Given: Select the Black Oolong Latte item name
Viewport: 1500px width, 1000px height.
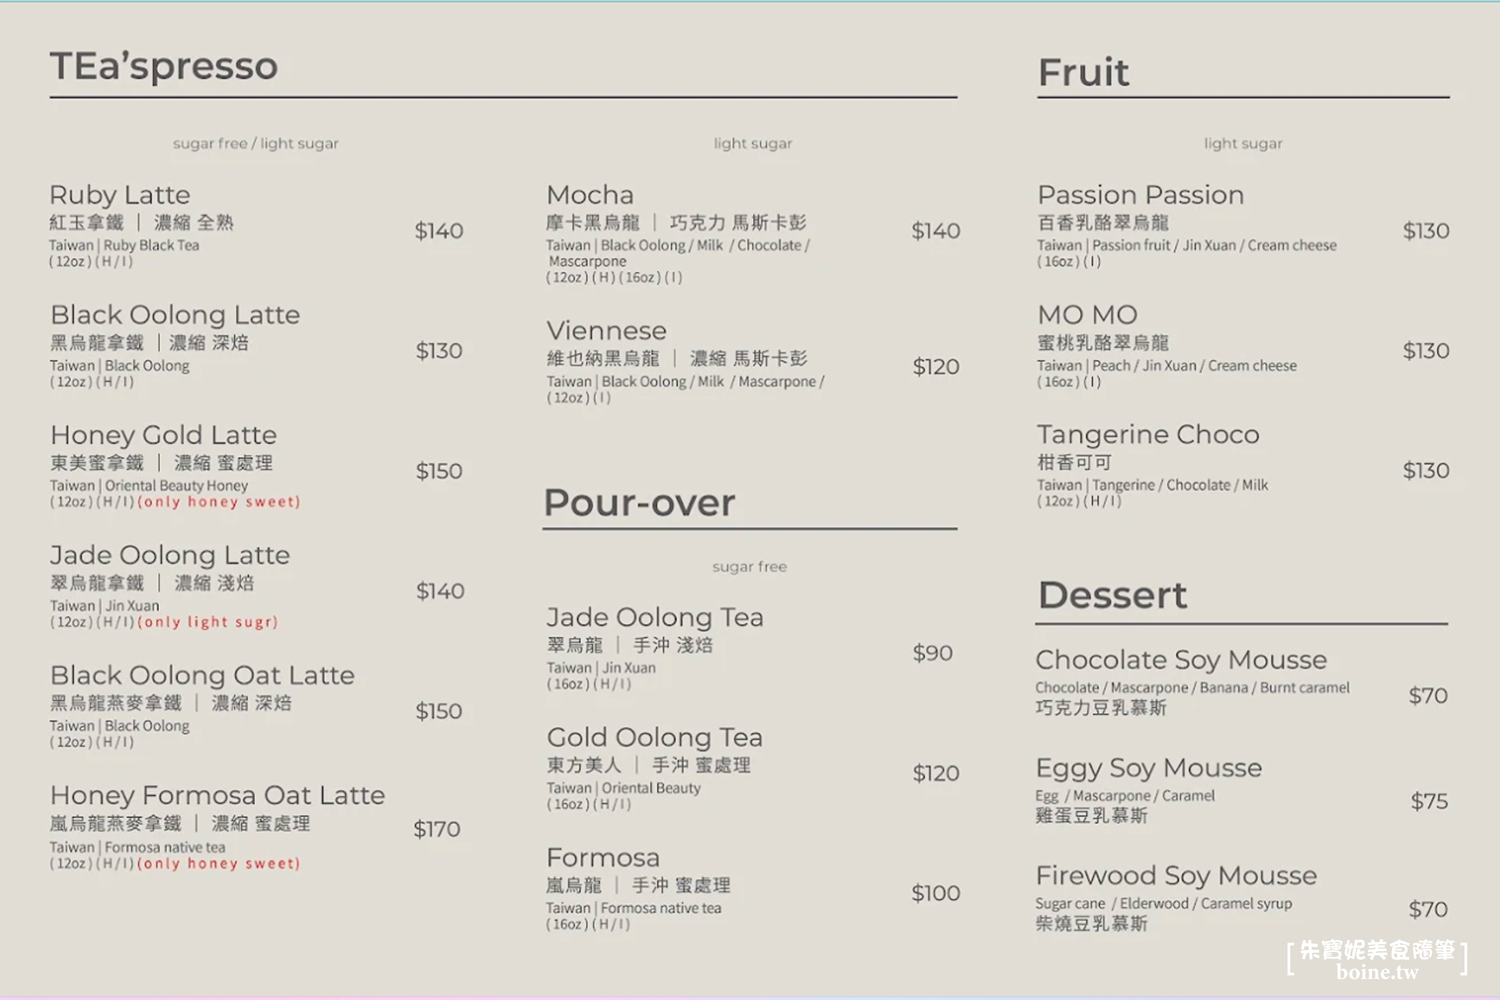Looking at the screenshot, I should 175,315.
